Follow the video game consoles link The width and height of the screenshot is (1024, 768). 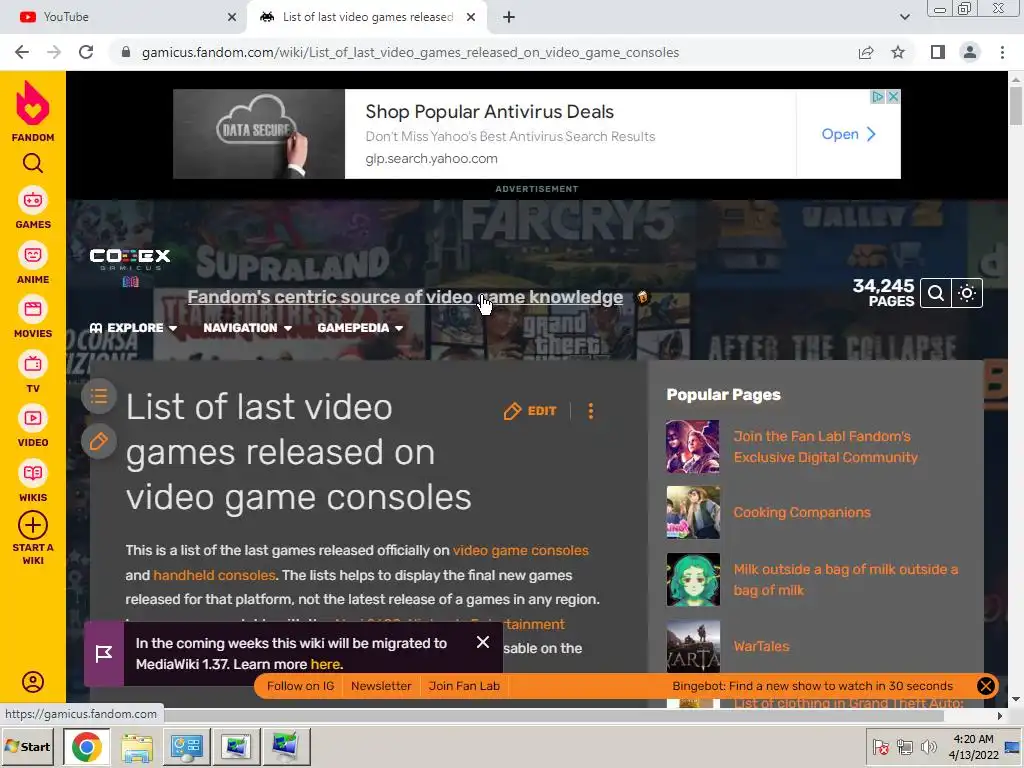point(520,551)
